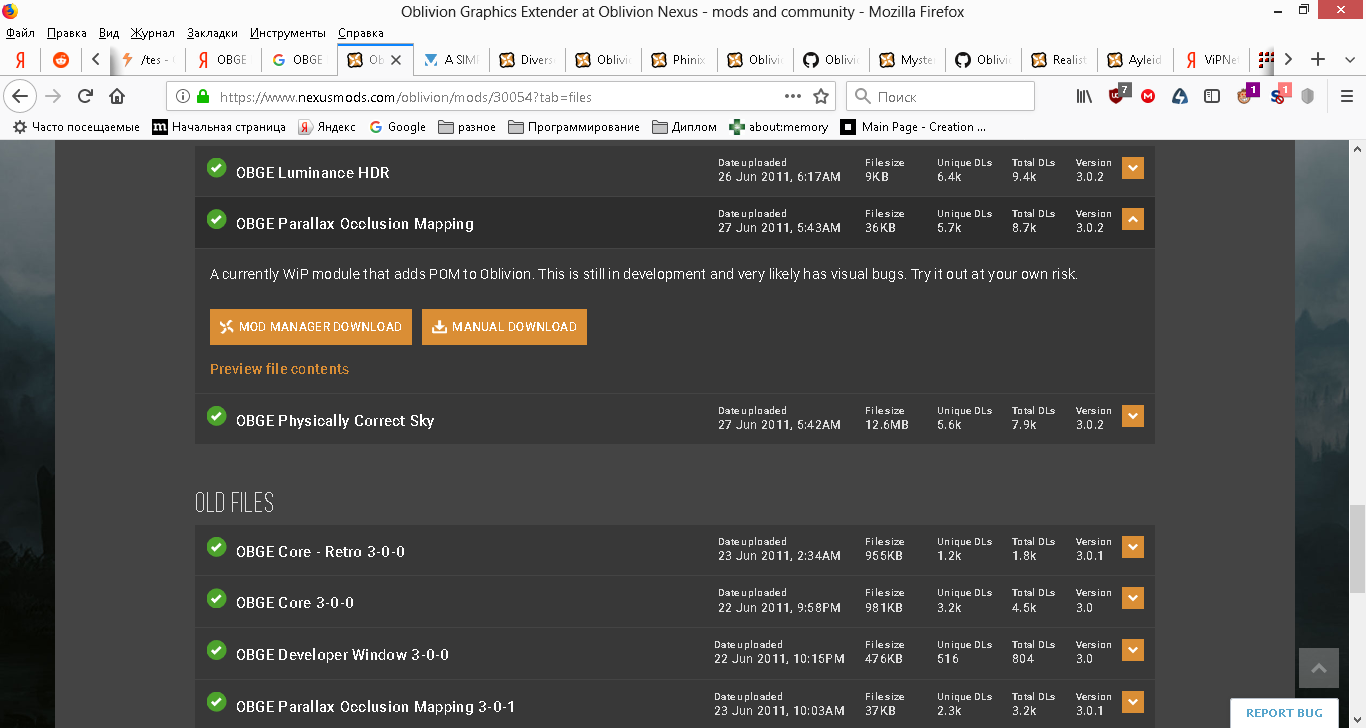1366x728 pixels.
Task: Open the Часто посещаемые bookmark
Action: pos(76,127)
